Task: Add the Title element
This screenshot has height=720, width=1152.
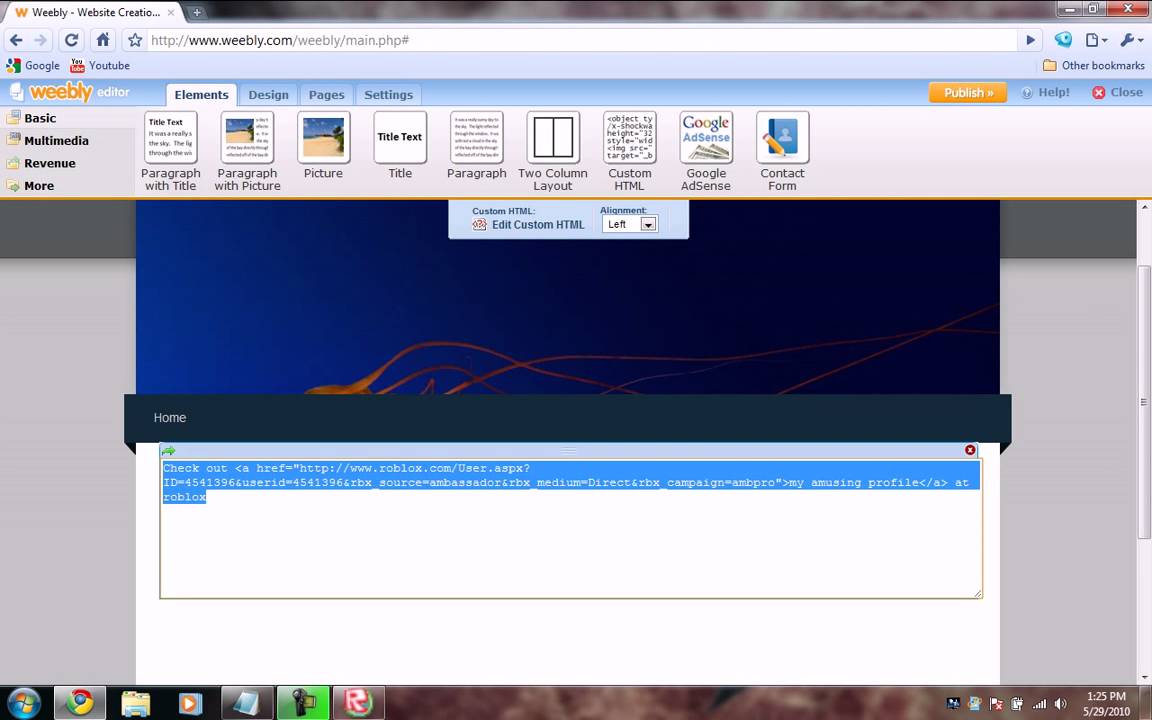Action: click(x=400, y=145)
